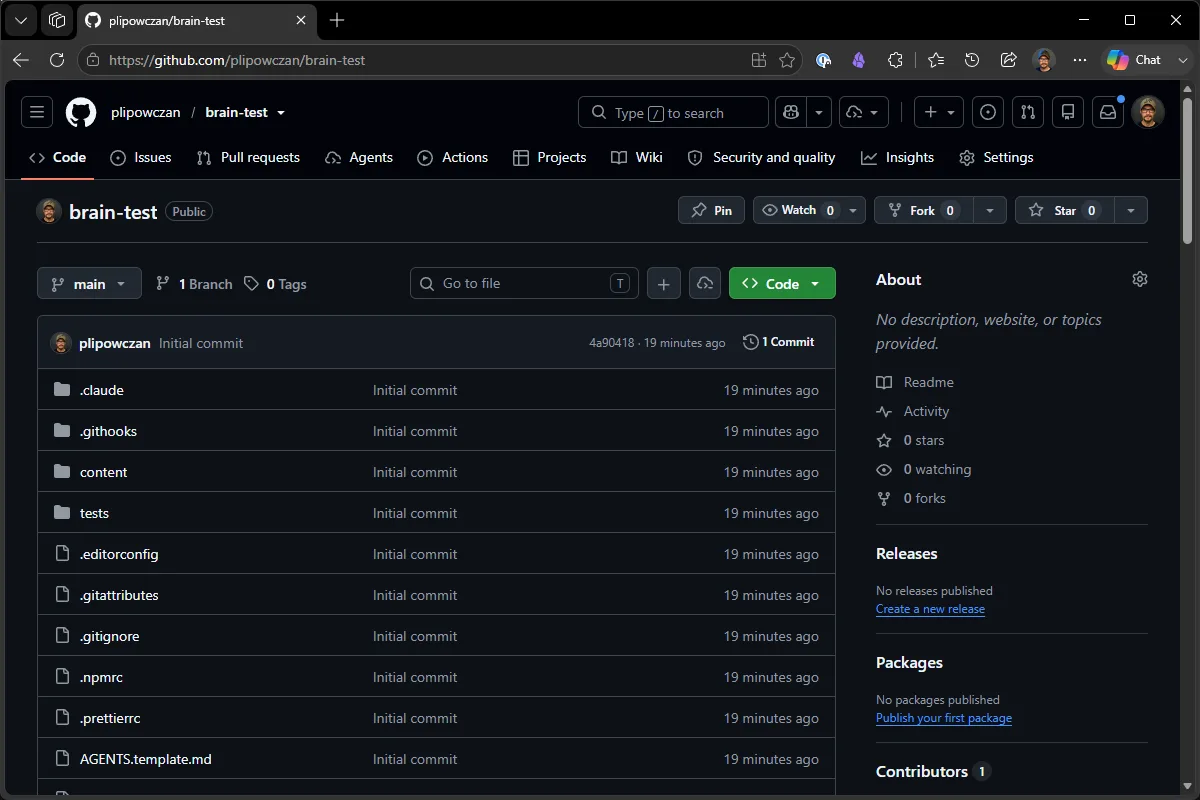Image resolution: width=1200 pixels, height=800 pixels.
Task: Open the tab actions menu in the title bar
Action: click(x=21, y=20)
